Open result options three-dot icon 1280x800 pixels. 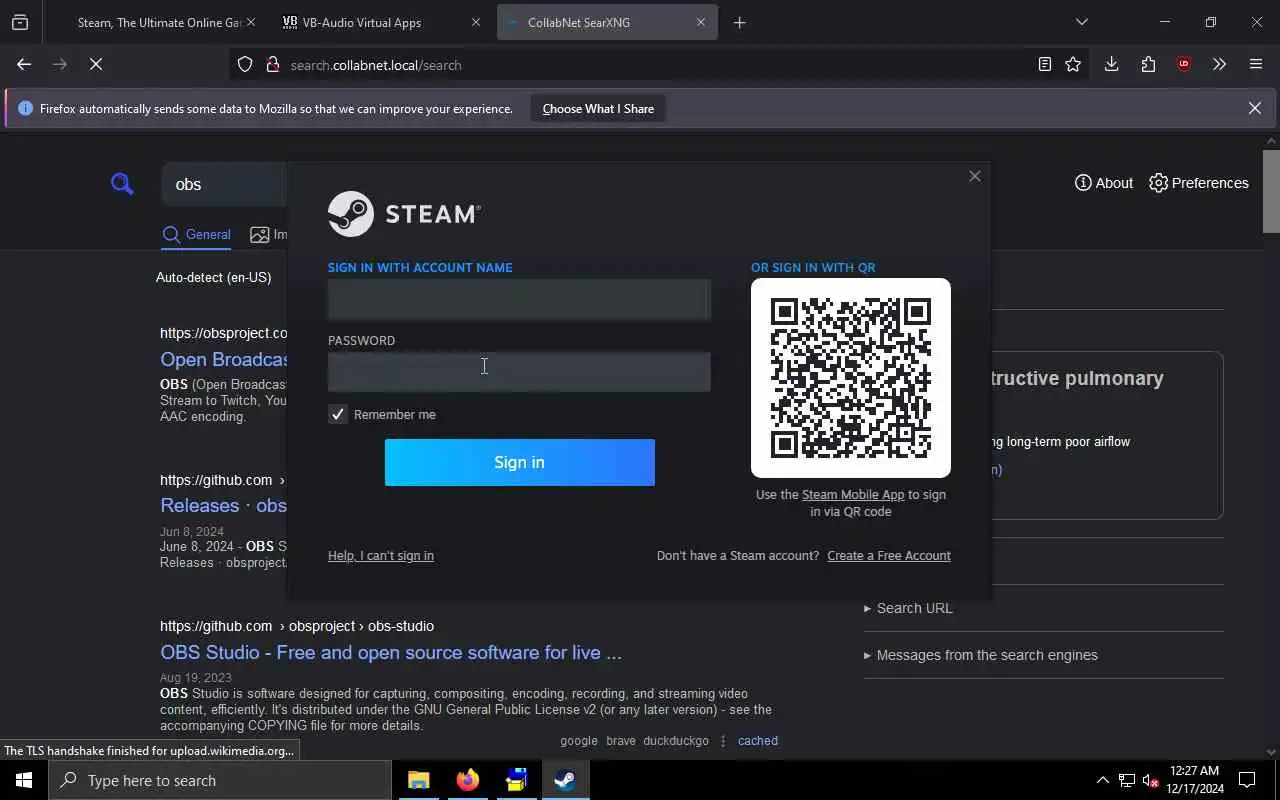(723, 741)
